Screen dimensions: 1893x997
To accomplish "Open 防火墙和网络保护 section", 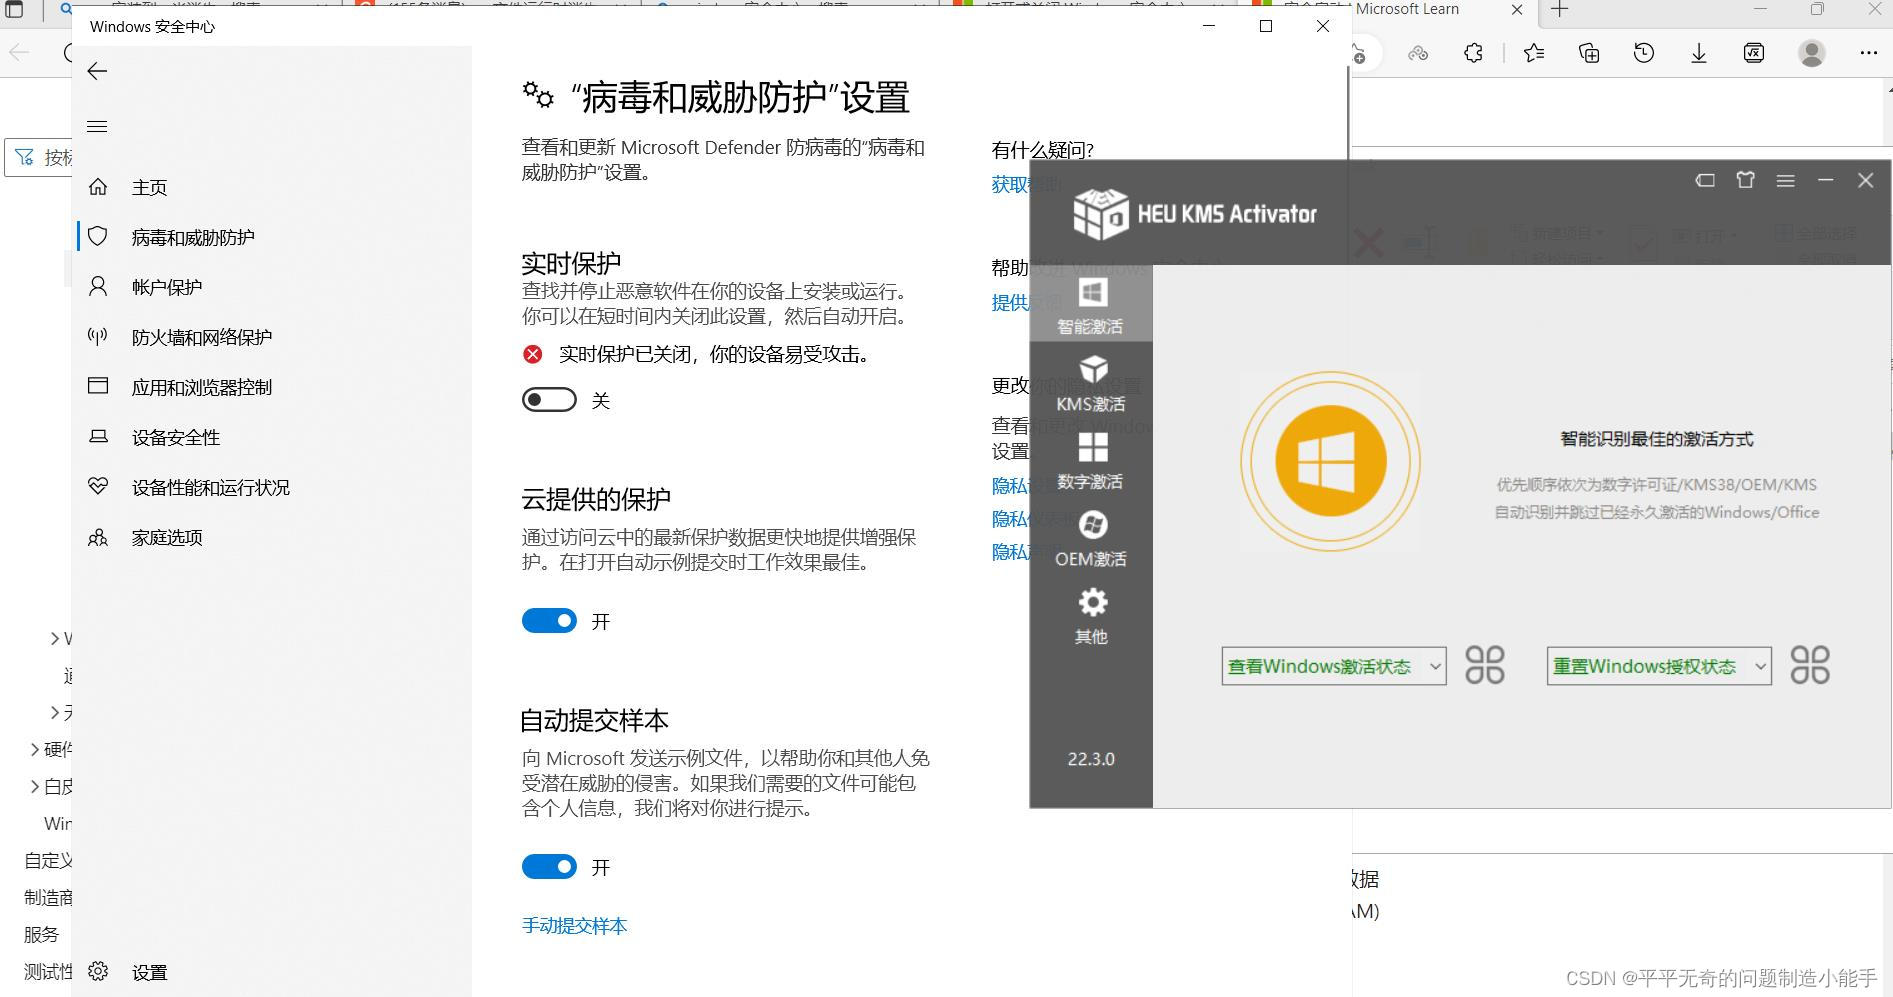I will pos(202,337).
